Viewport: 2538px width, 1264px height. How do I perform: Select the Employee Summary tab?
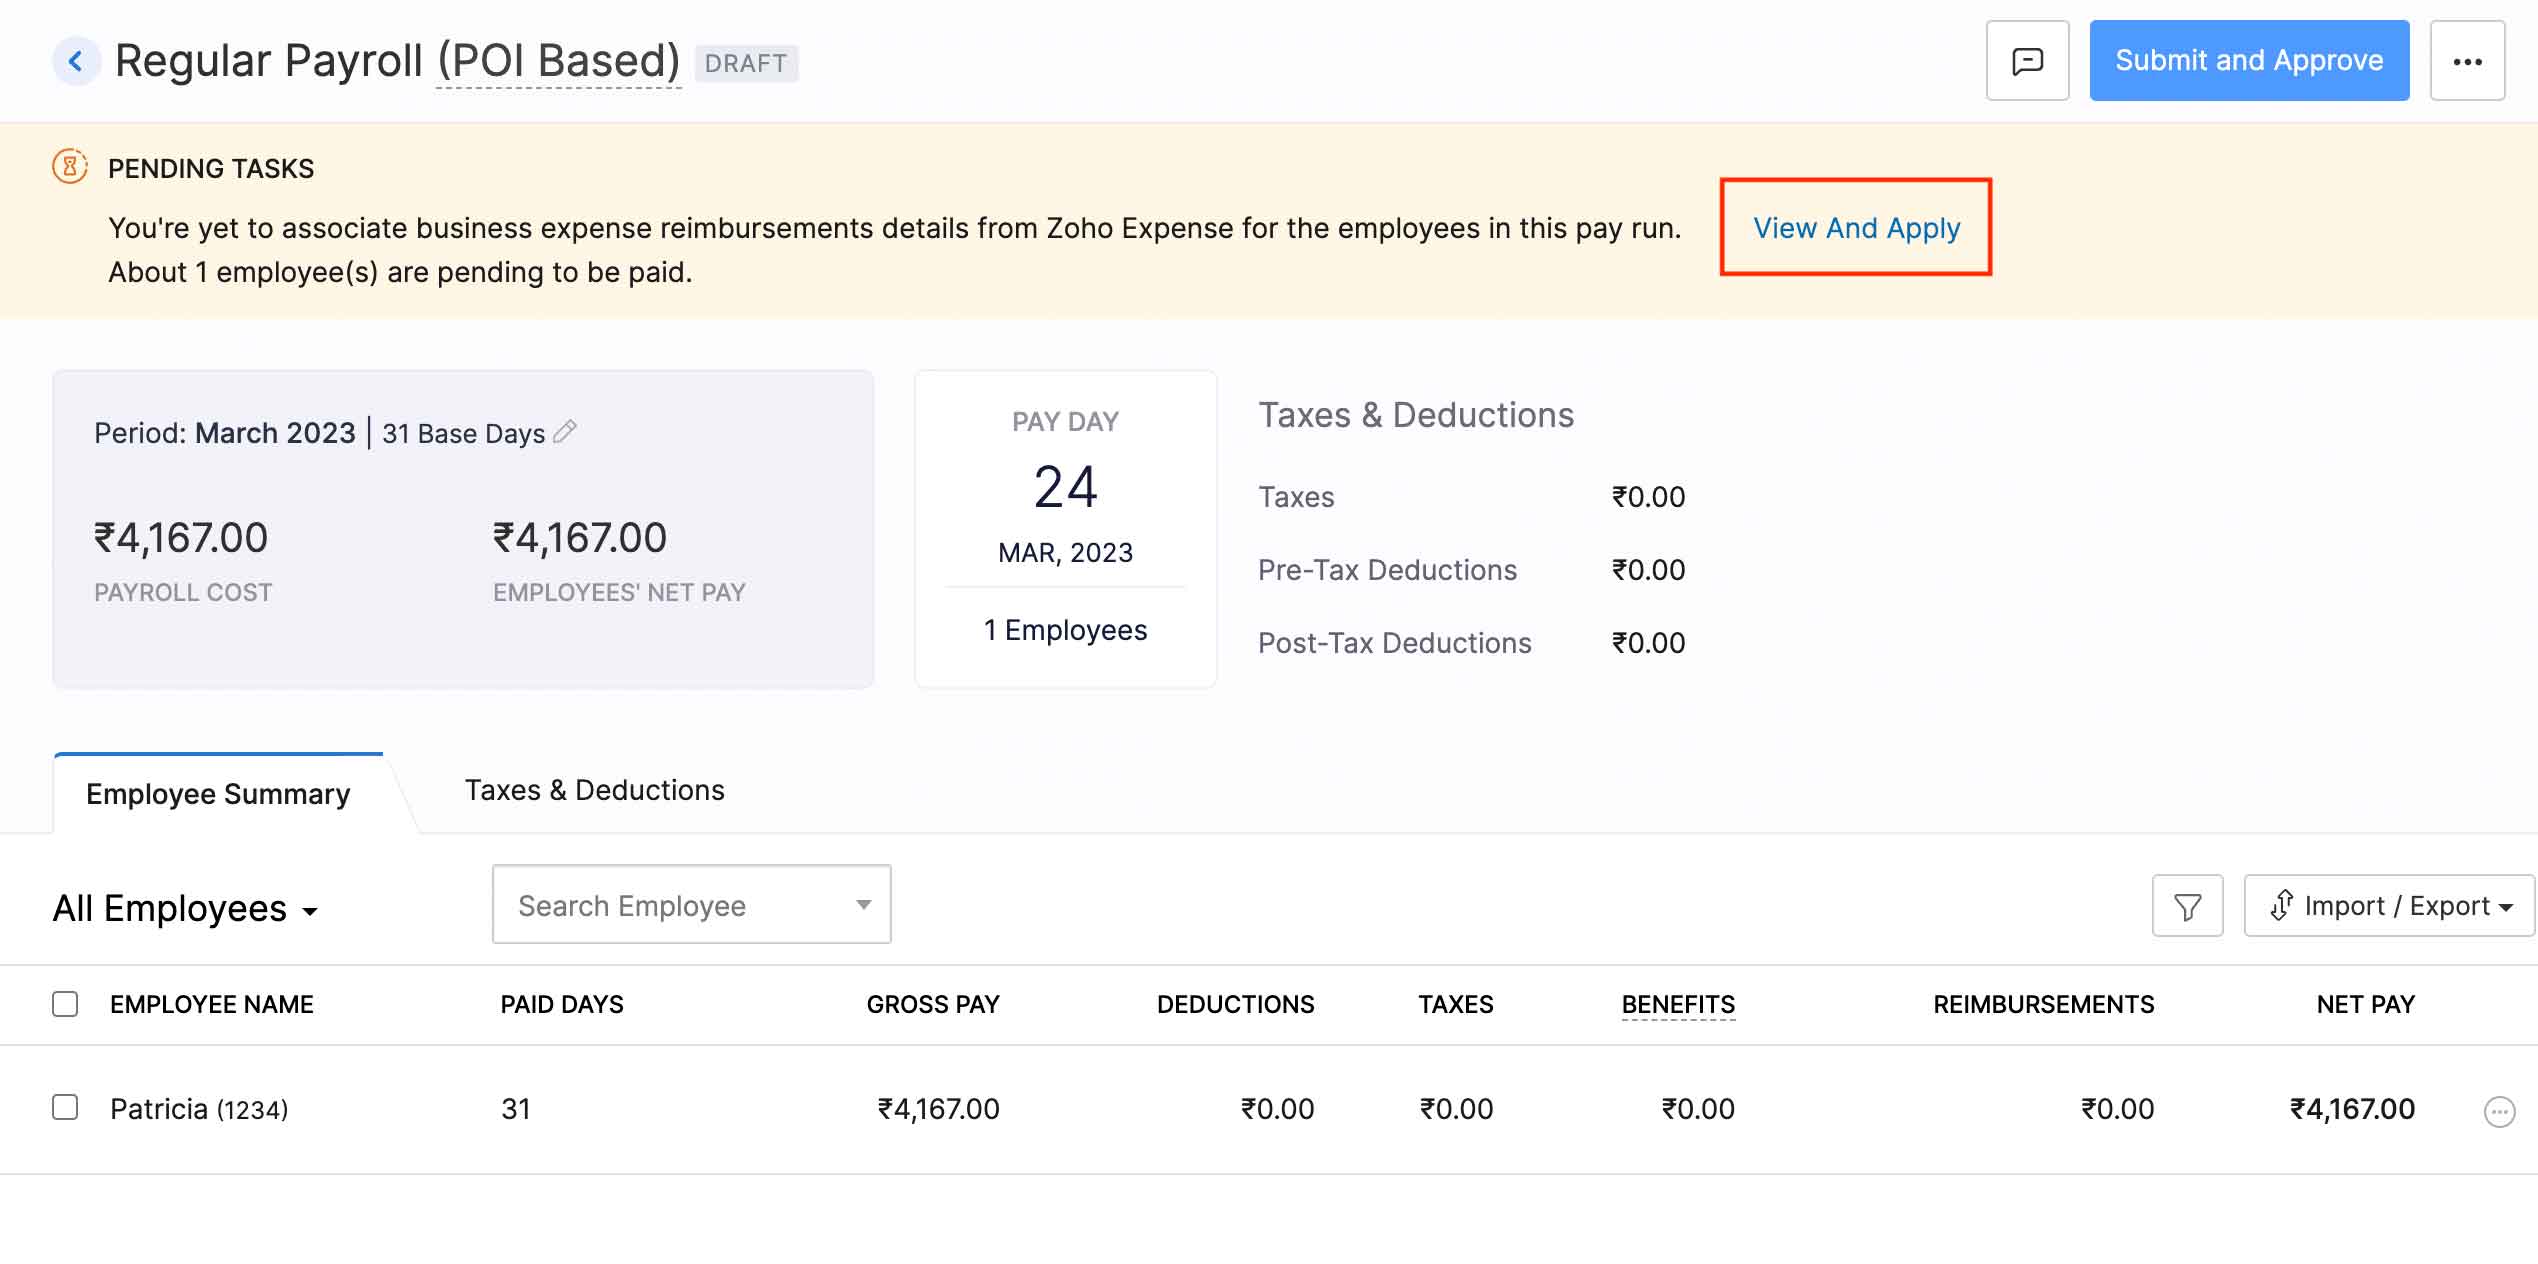click(x=218, y=793)
